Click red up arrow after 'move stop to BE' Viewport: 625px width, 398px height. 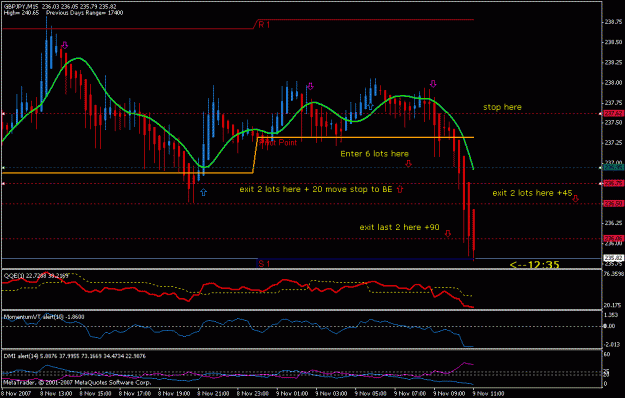[x=400, y=189]
